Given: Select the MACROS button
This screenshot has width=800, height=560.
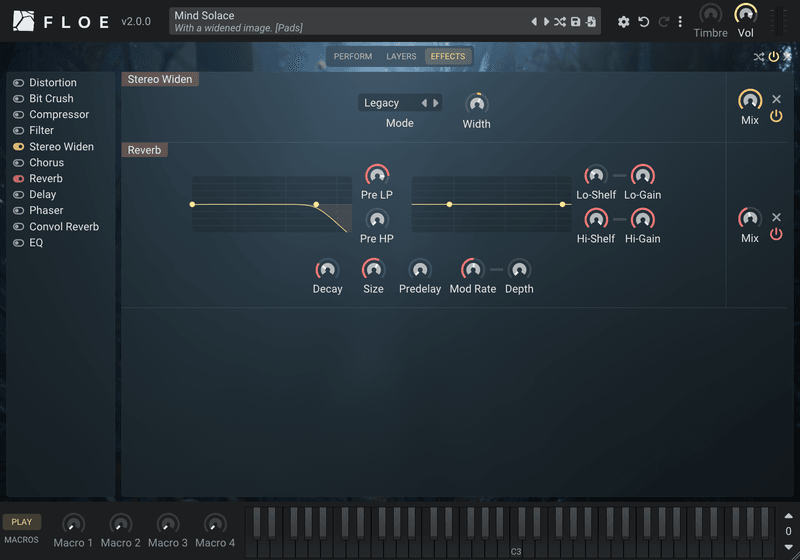Looking at the screenshot, I should (x=21, y=540).
